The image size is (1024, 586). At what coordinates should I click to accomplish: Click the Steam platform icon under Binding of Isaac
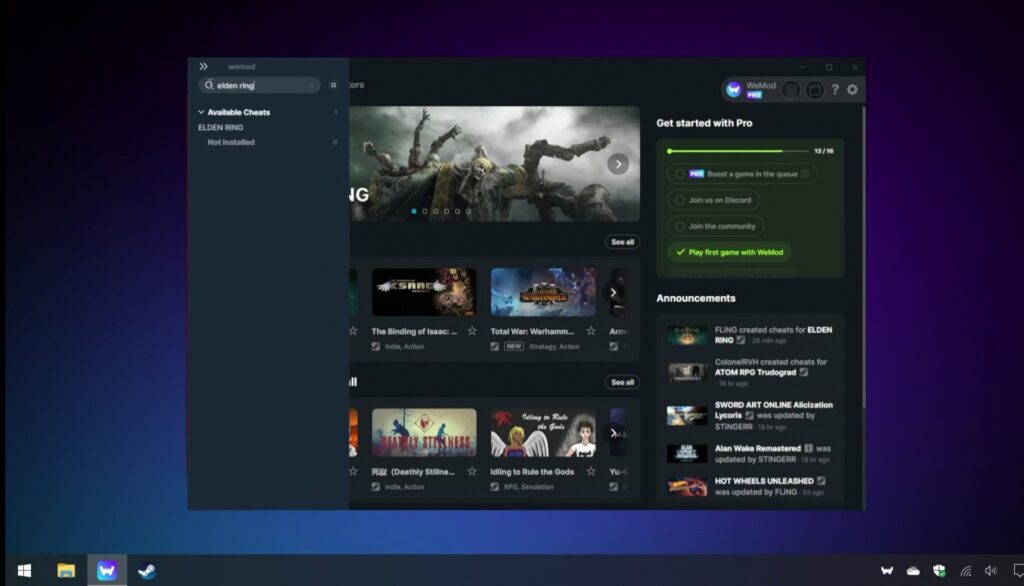pyautogui.click(x=376, y=346)
